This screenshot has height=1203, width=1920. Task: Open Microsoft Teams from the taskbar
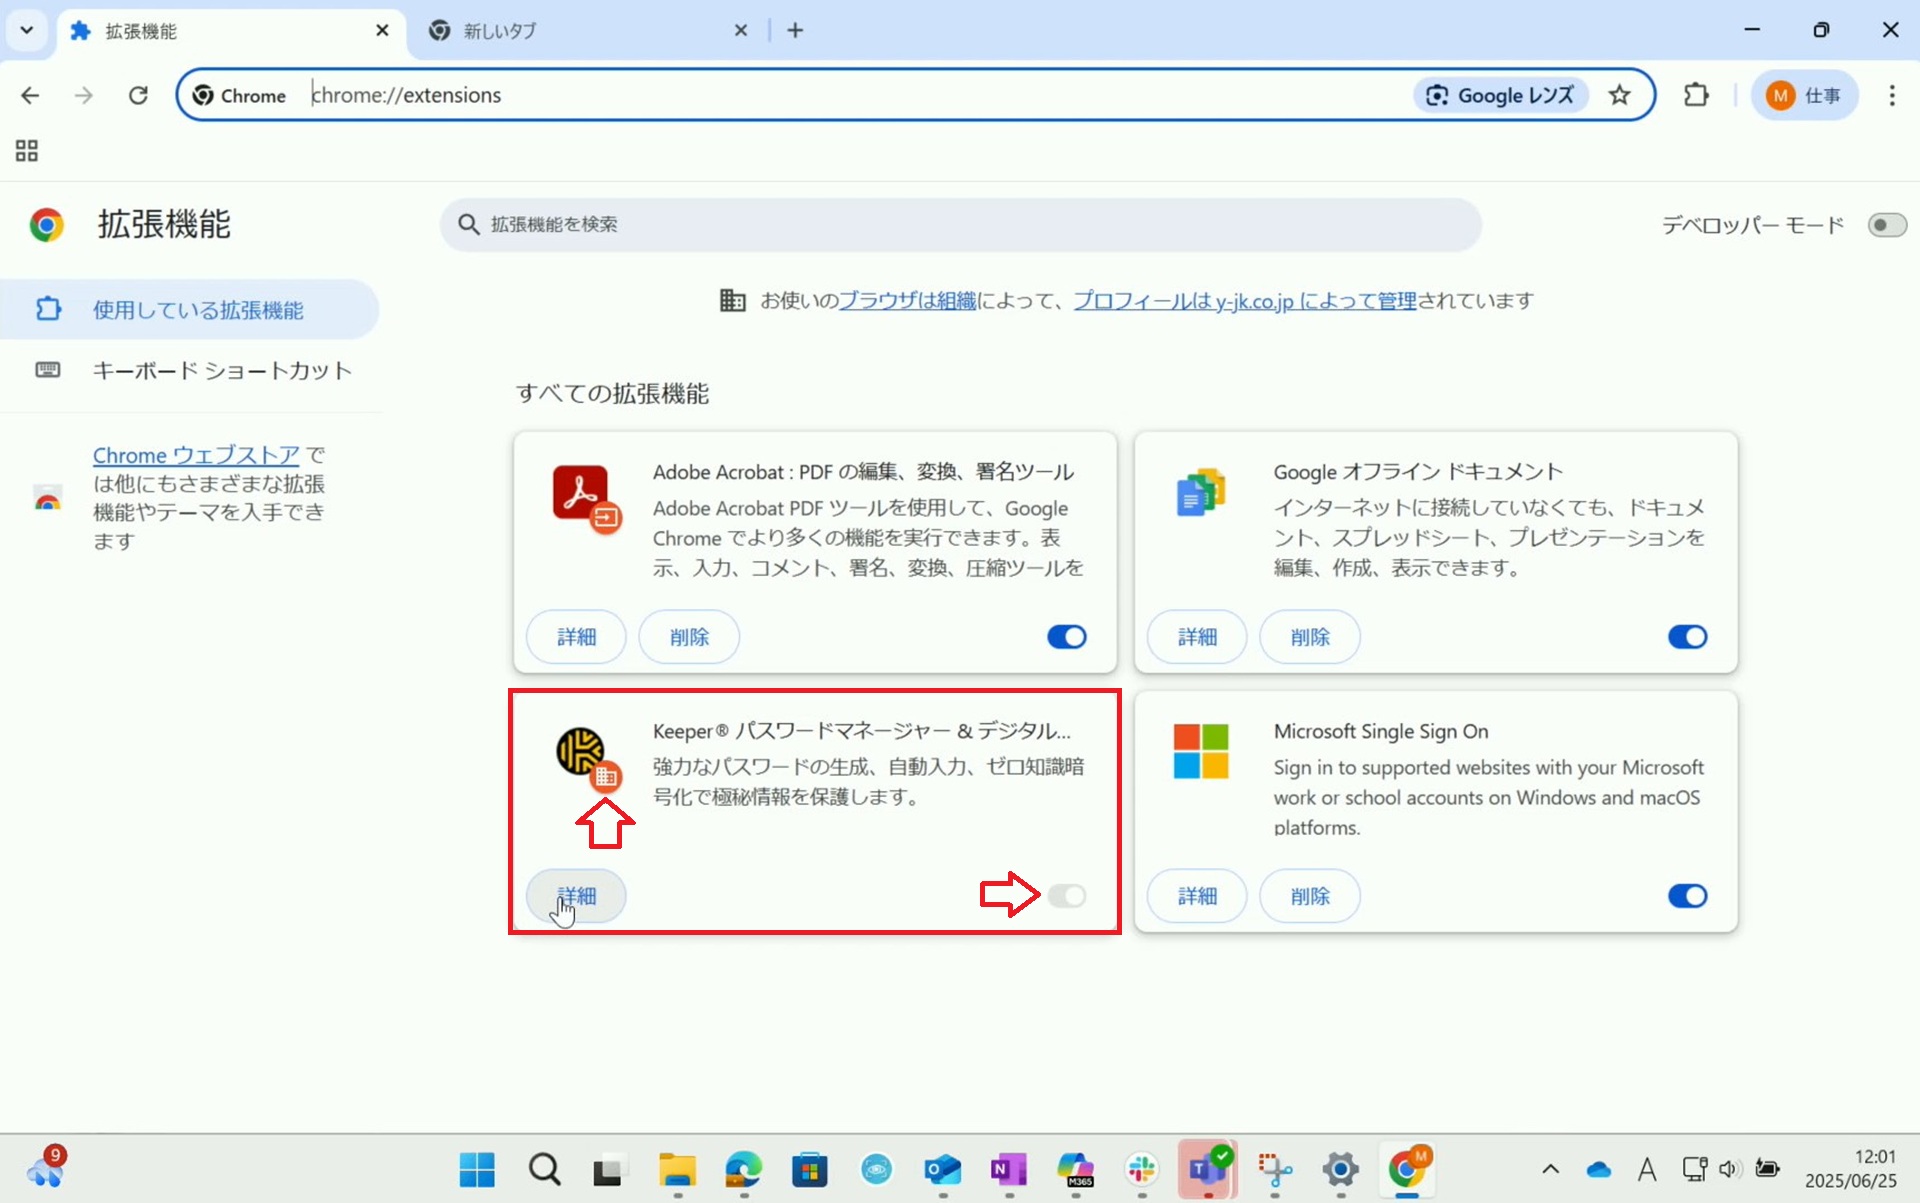1208,1168
